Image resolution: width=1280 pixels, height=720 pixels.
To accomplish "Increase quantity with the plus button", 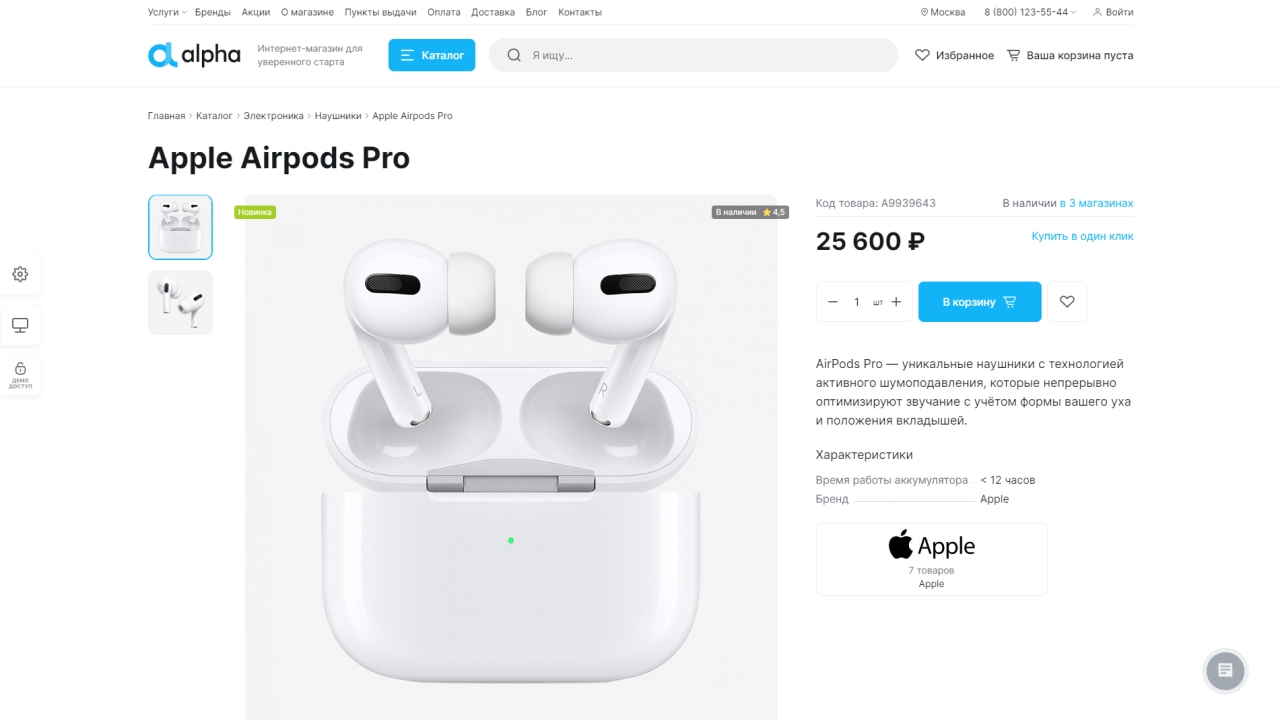I will pyautogui.click(x=896, y=302).
